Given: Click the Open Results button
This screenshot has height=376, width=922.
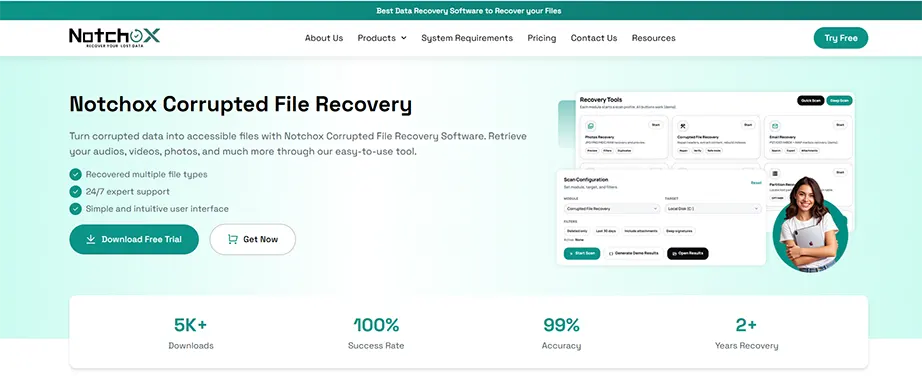Looking at the screenshot, I should 688,254.
